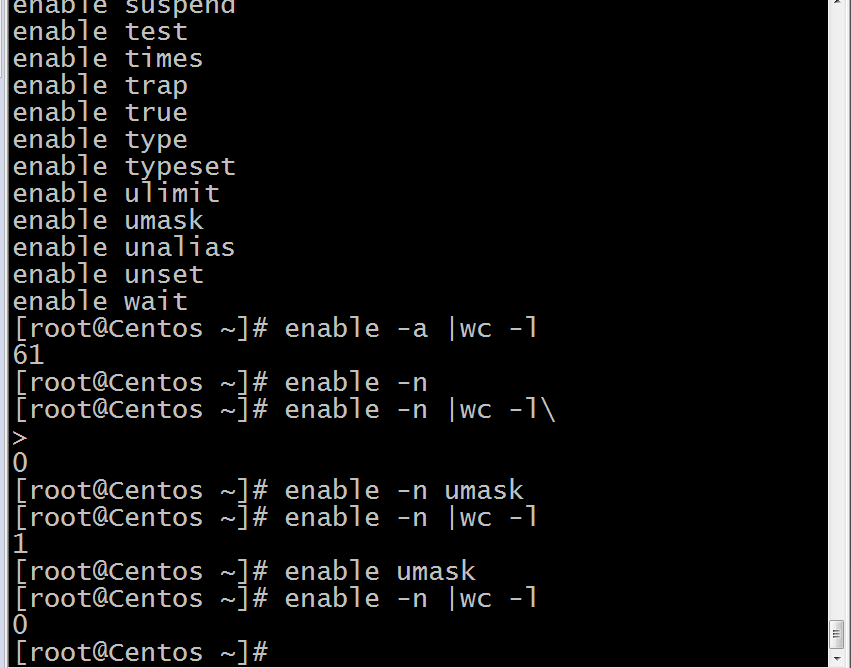Viewport: 851px width, 668px height.
Task: Click the 'enable -n umask' command line
Action: (x=269, y=491)
